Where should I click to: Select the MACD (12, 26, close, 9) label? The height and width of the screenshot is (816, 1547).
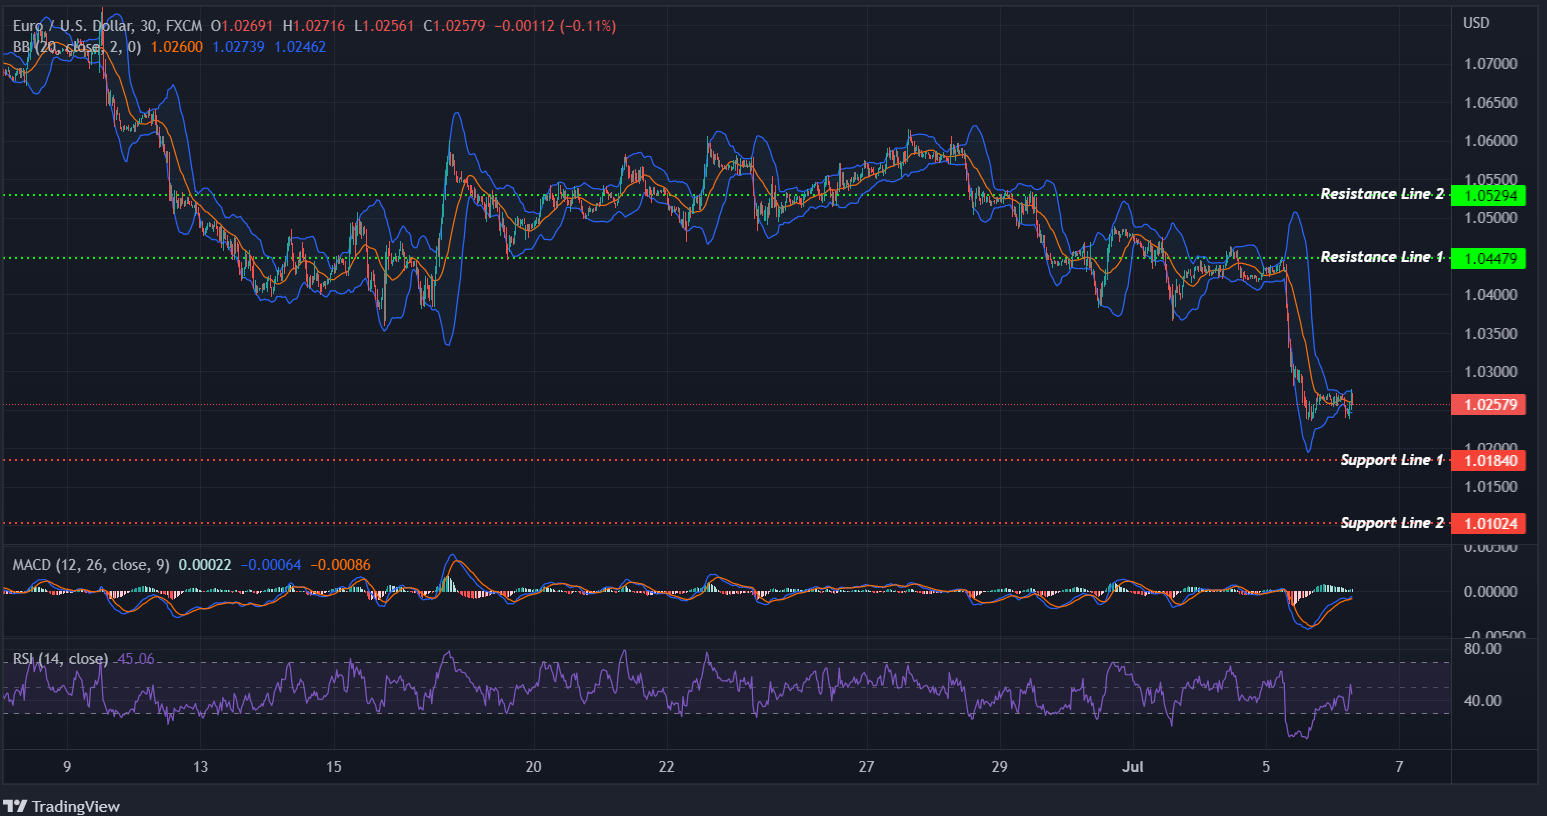coord(90,565)
